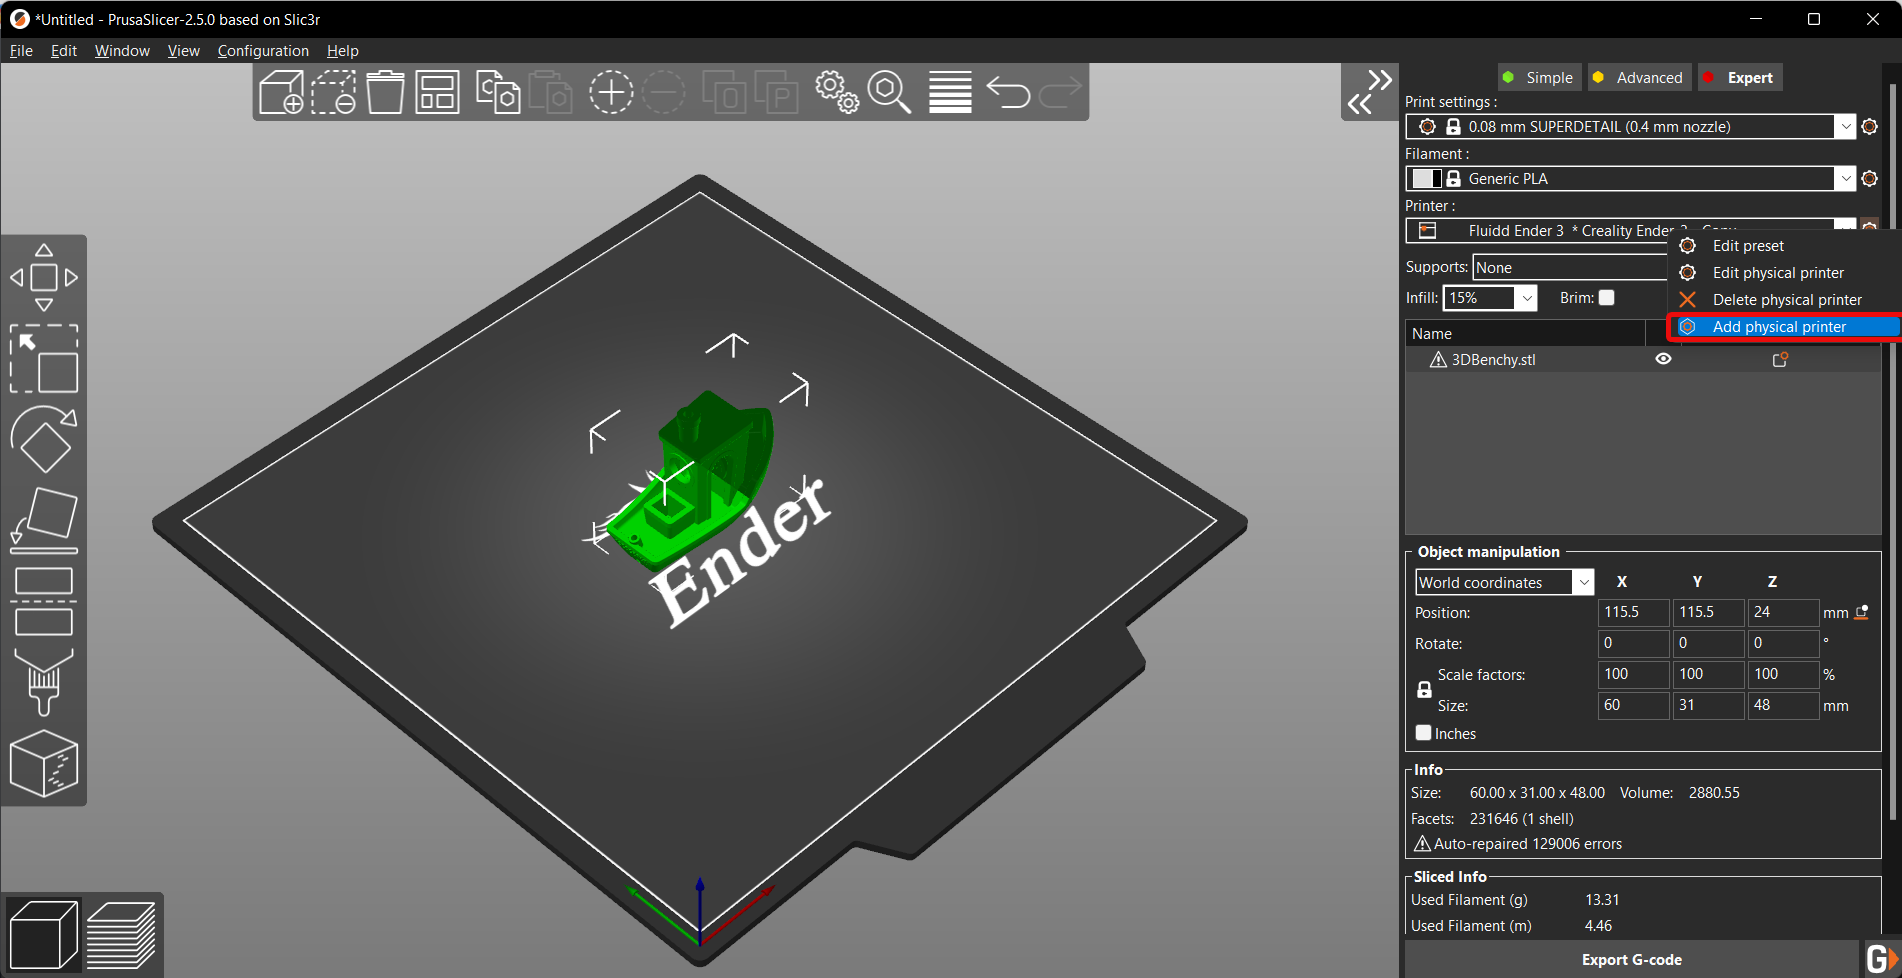Open the View menu
Image resolution: width=1902 pixels, height=978 pixels.
[x=183, y=51]
